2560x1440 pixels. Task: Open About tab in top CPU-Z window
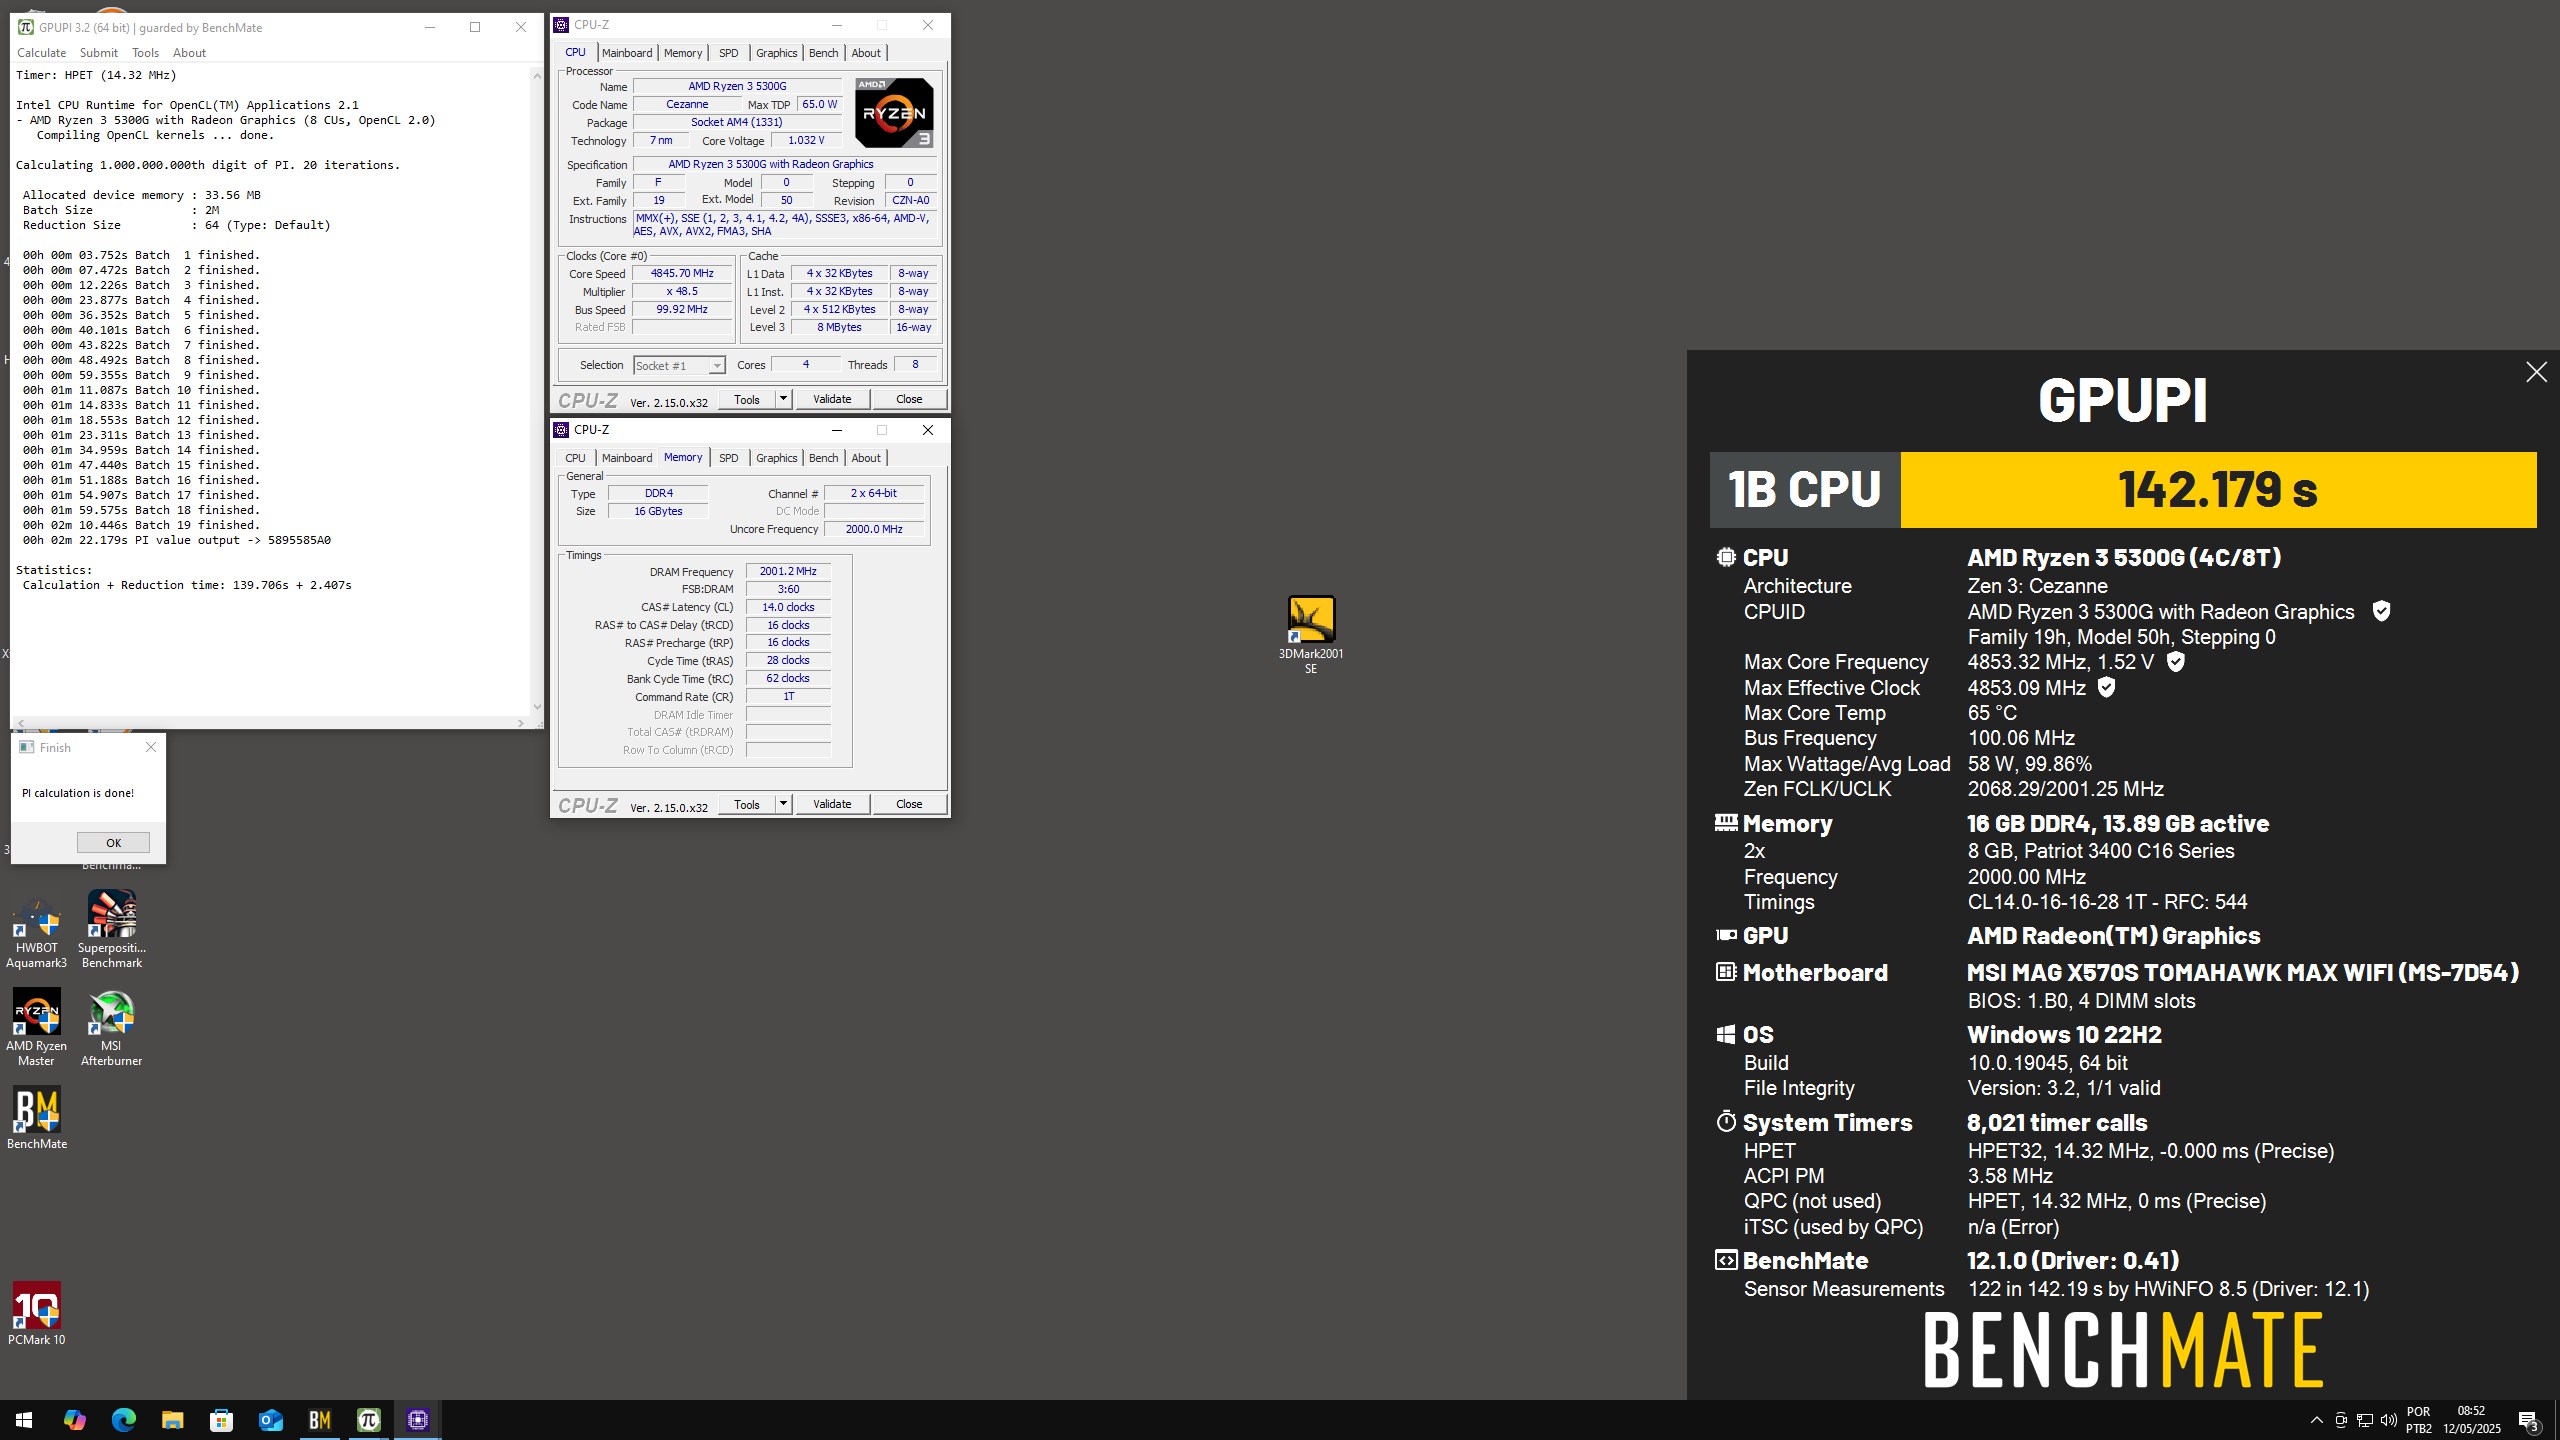(866, 53)
